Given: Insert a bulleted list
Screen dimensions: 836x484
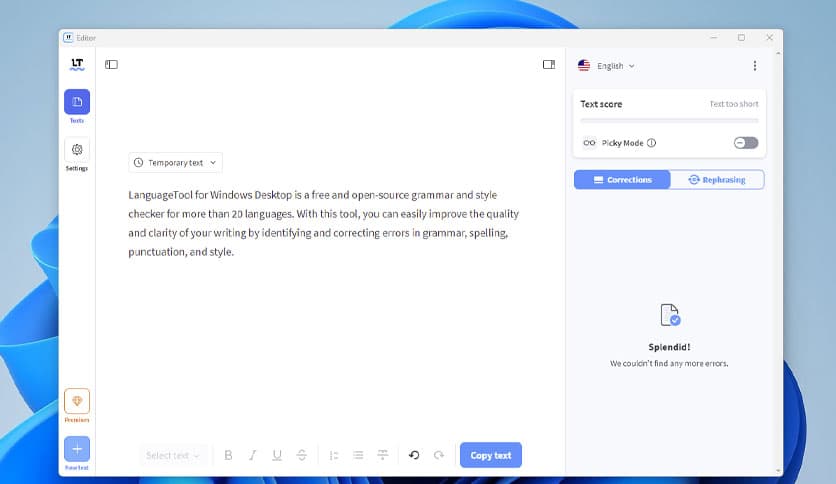Looking at the screenshot, I should point(358,455).
